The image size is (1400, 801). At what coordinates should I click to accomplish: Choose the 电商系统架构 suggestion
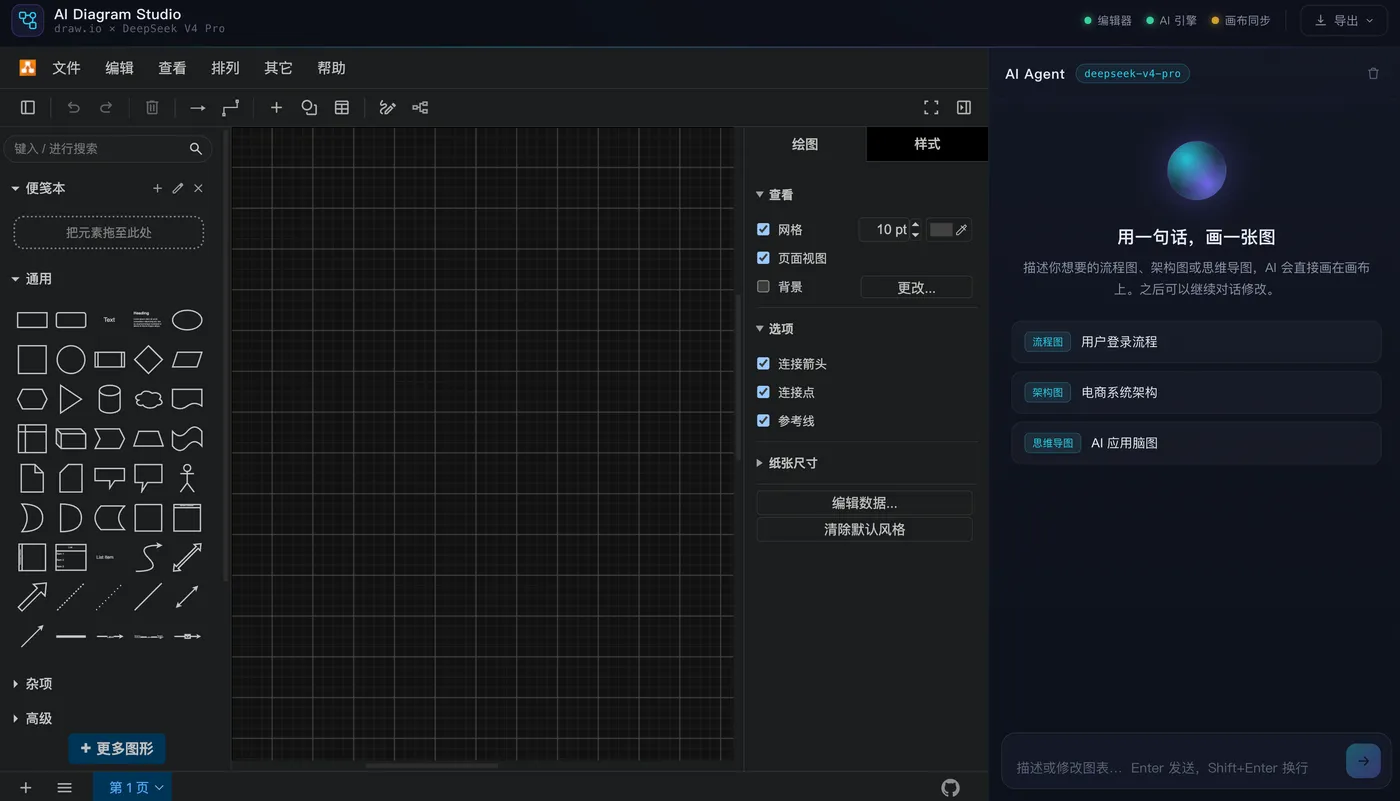click(x=1196, y=392)
